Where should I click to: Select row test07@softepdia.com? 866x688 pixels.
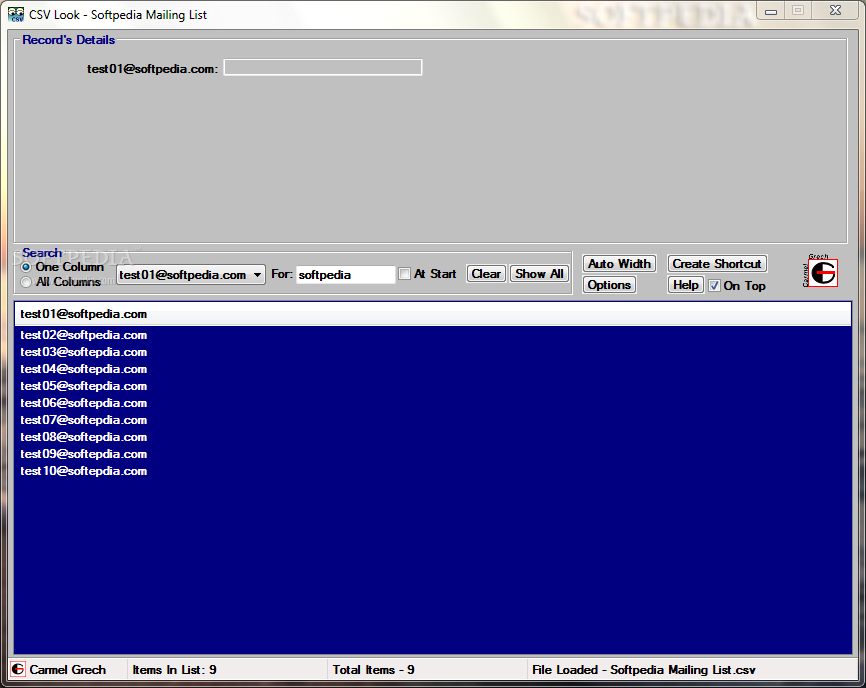point(432,420)
